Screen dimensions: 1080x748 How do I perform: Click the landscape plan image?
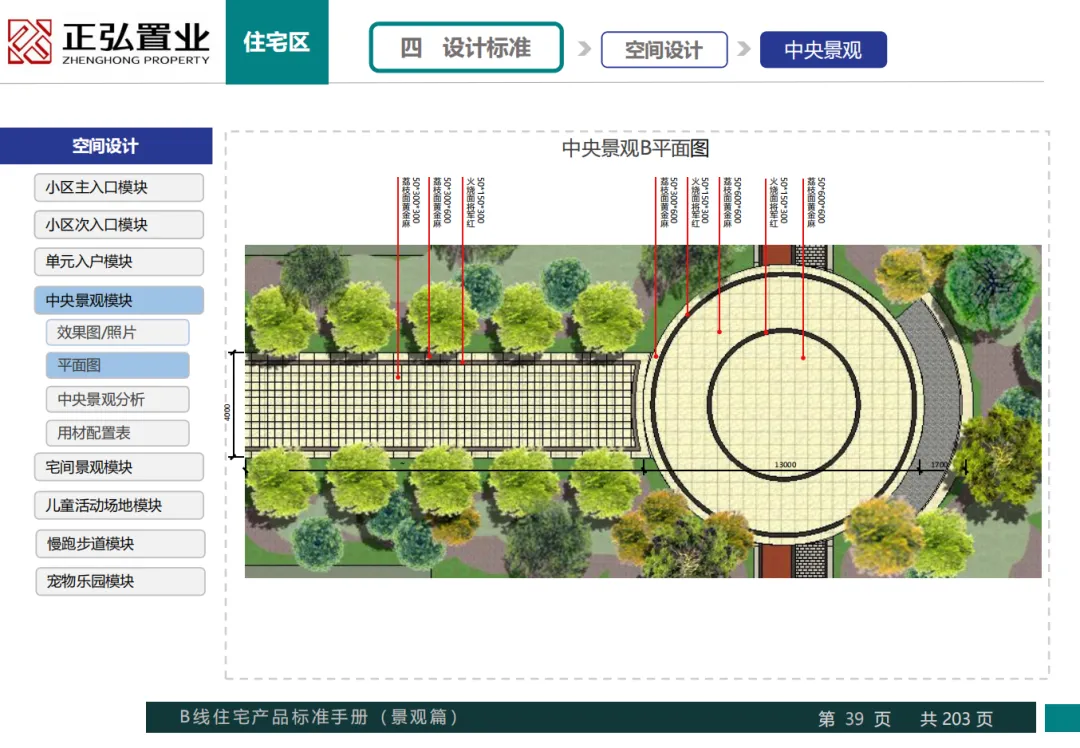pyautogui.click(x=643, y=411)
